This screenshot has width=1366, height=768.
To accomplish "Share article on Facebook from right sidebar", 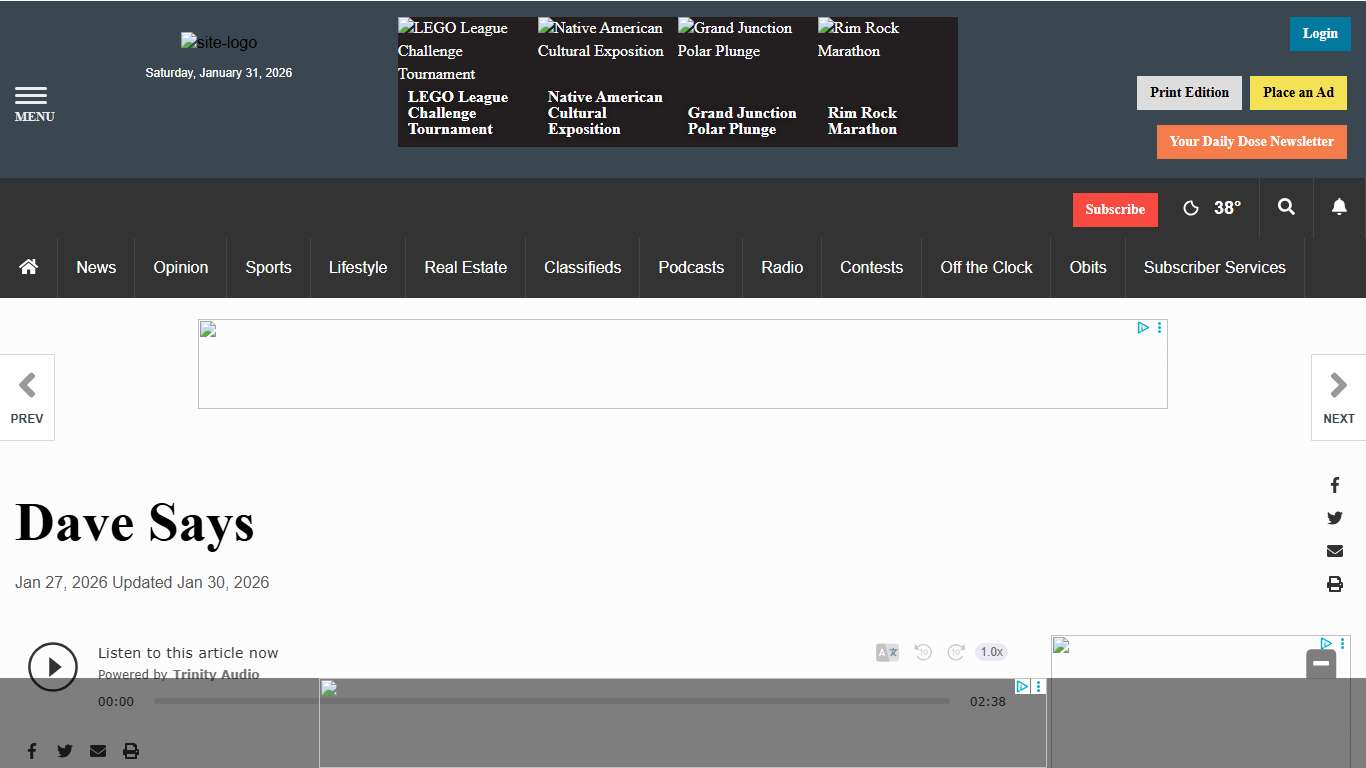I will 1334,485.
